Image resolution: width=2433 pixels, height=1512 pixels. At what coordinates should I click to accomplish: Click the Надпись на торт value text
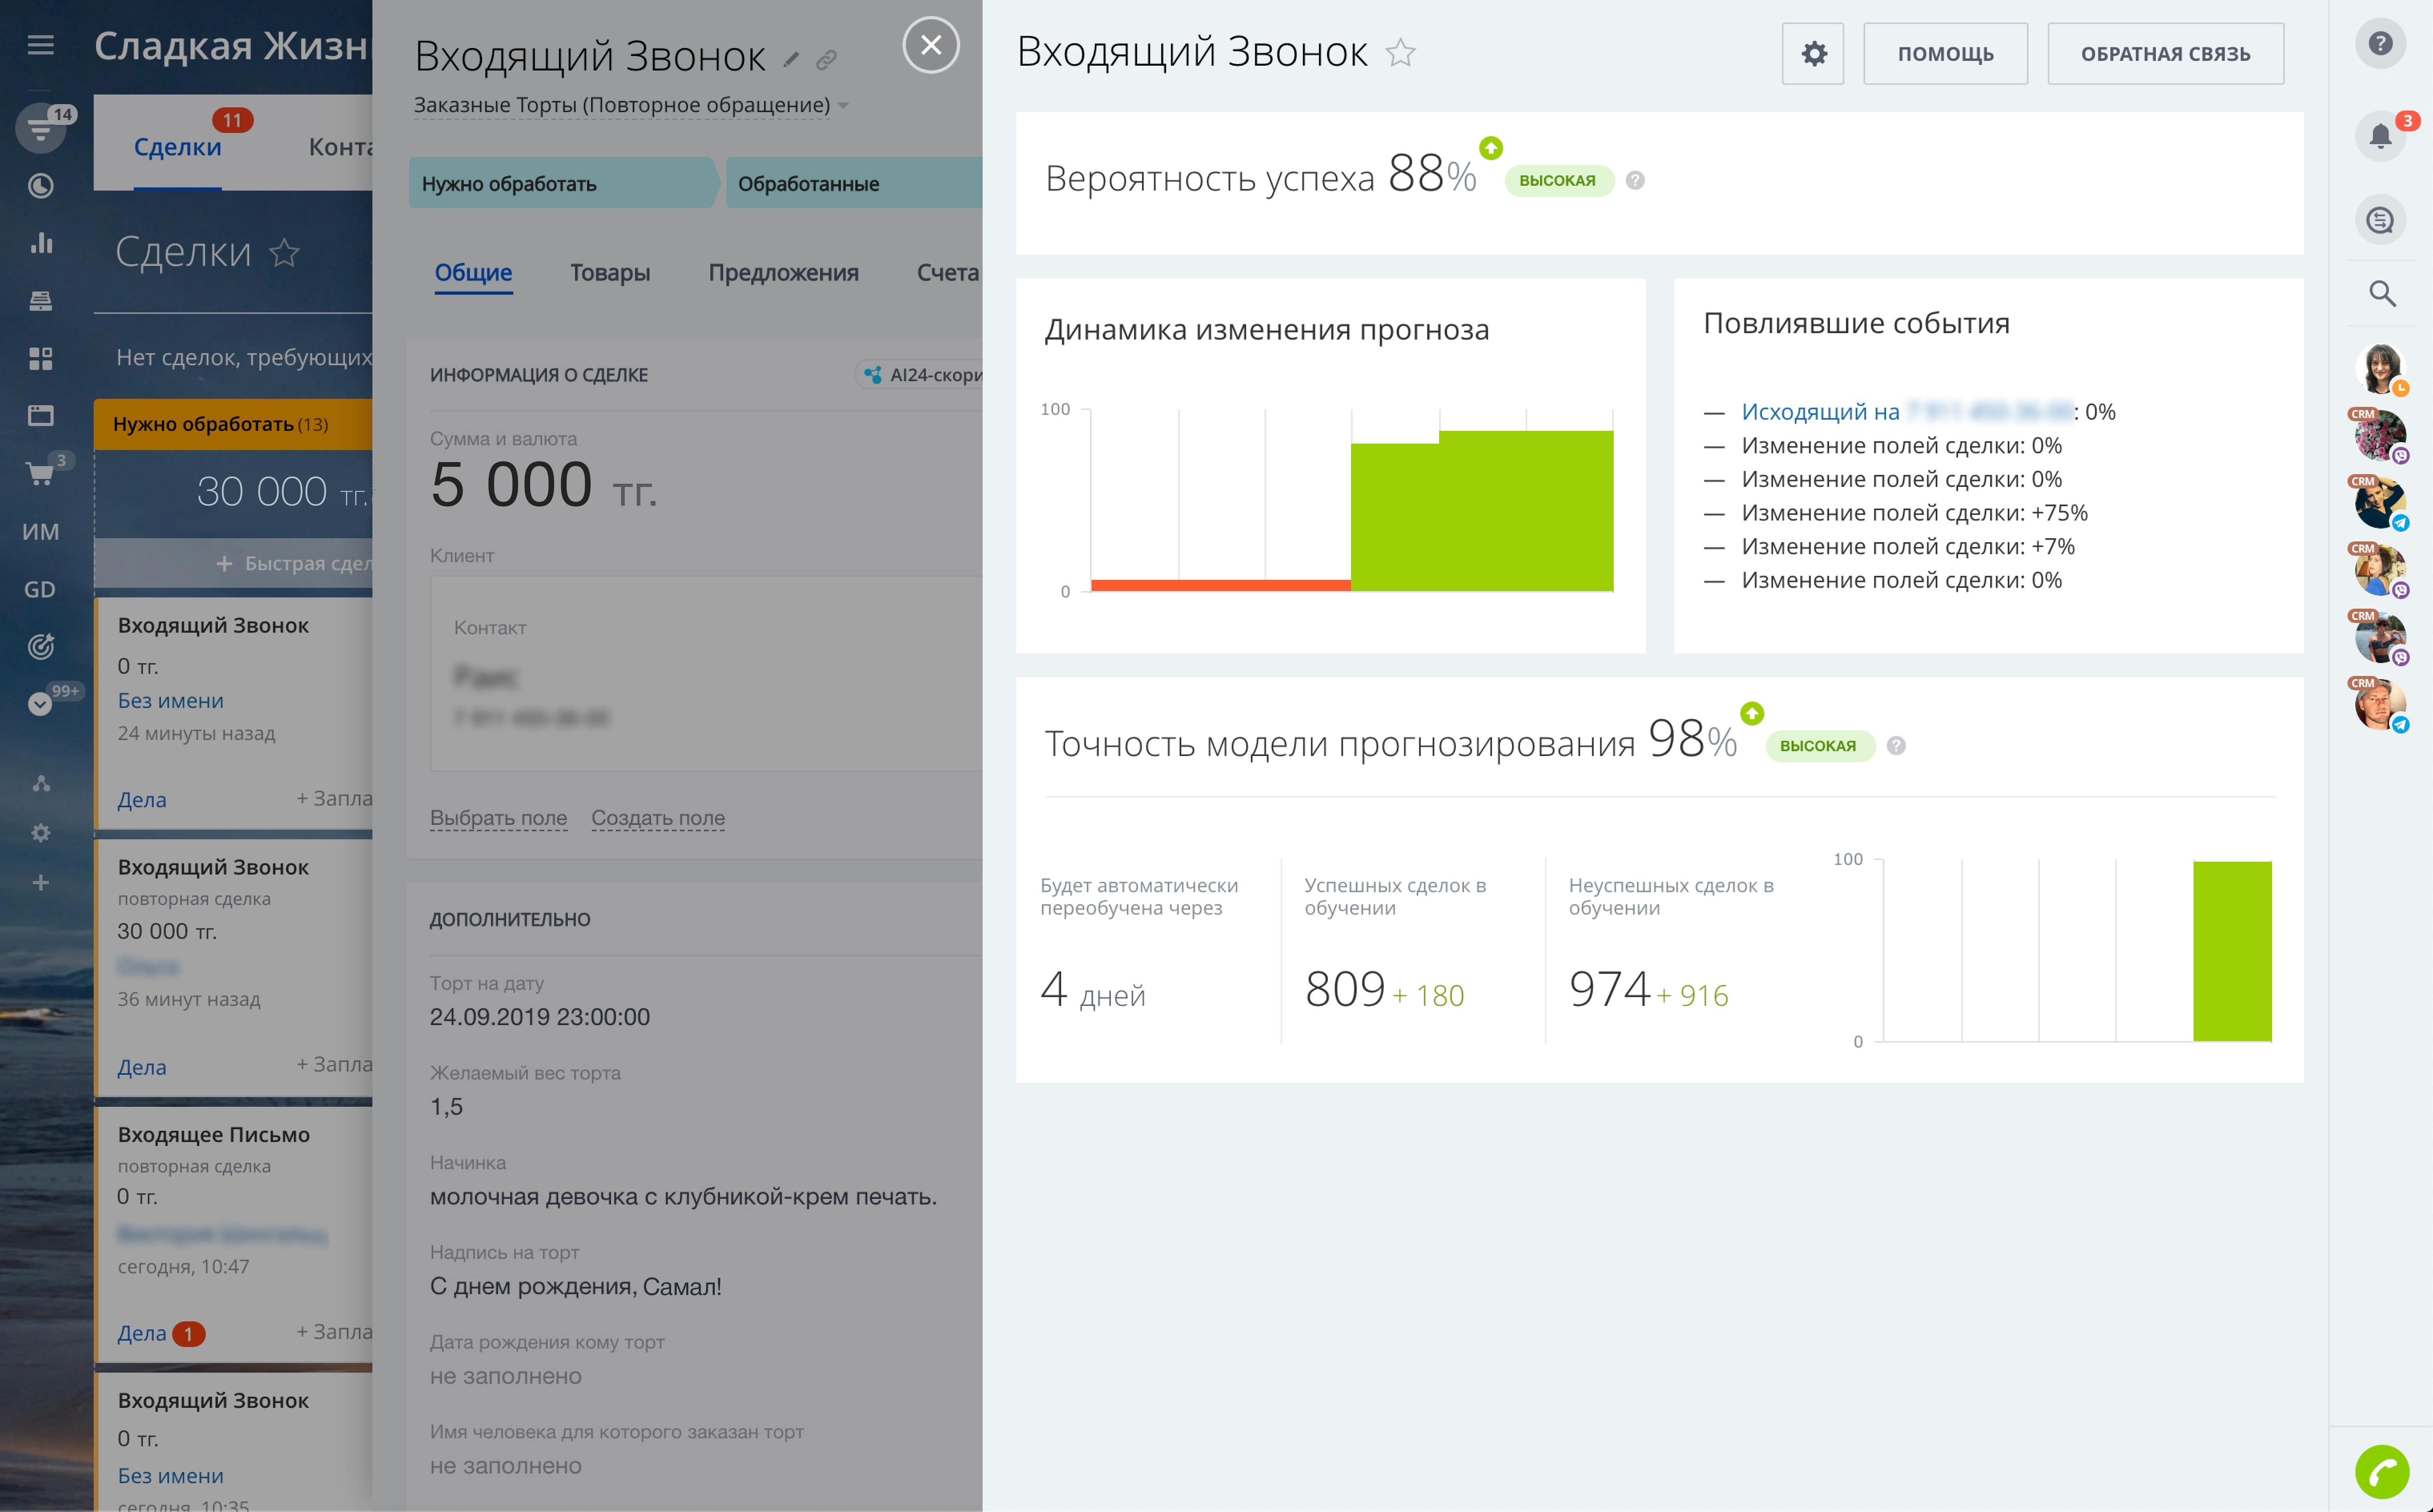[575, 1287]
